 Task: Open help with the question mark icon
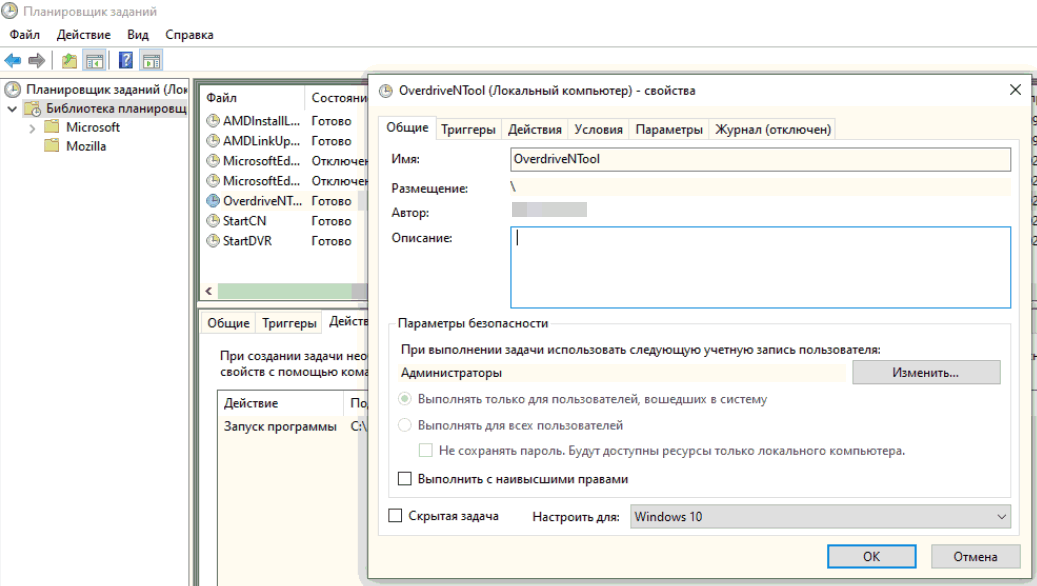coord(126,61)
